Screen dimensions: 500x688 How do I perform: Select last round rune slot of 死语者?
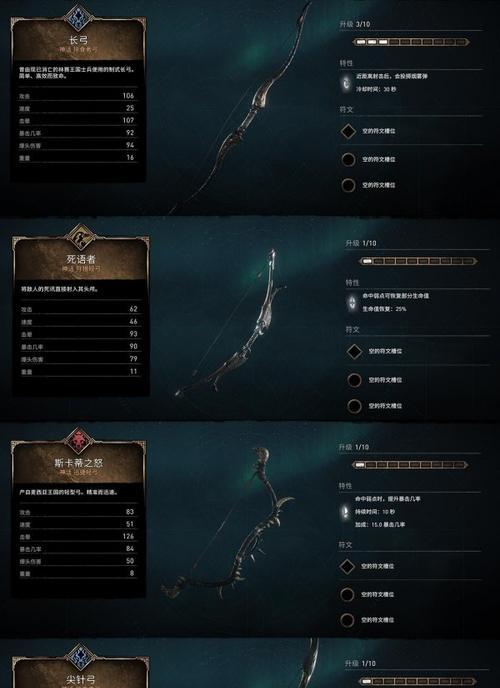[x=354, y=406]
